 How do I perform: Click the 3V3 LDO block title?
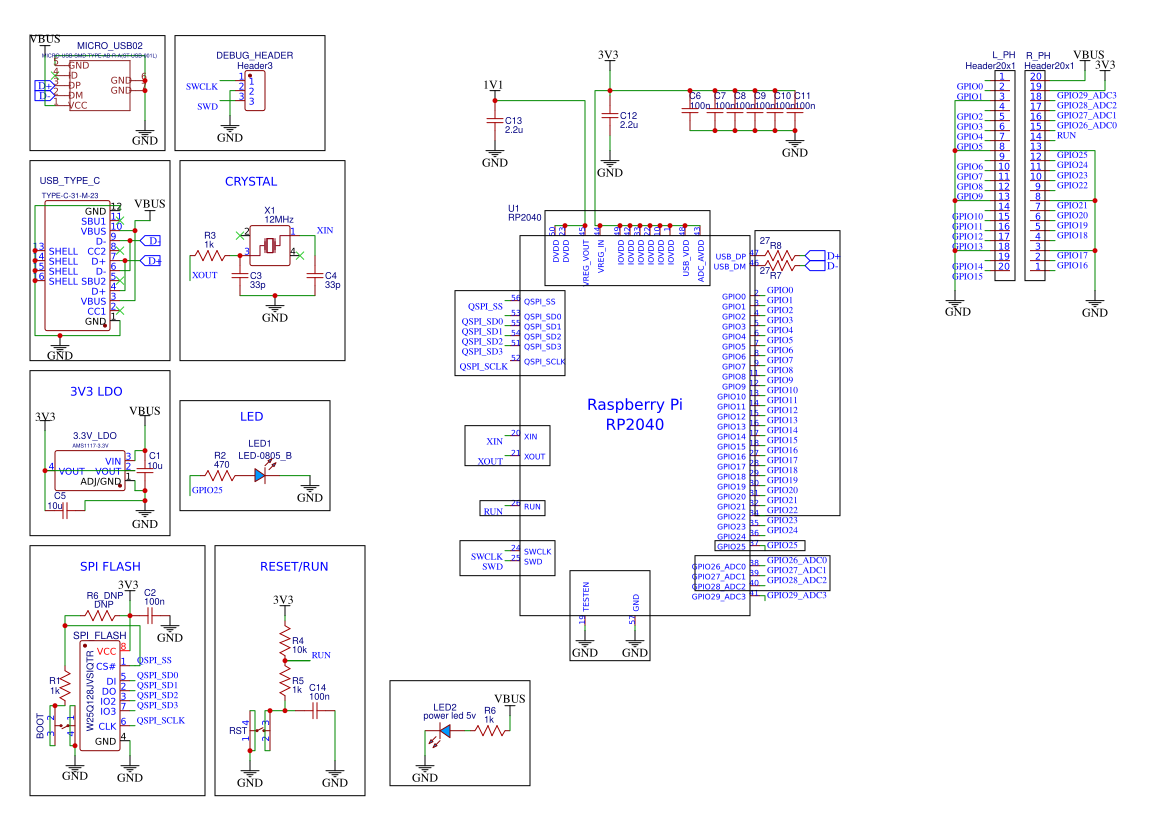click(96, 392)
